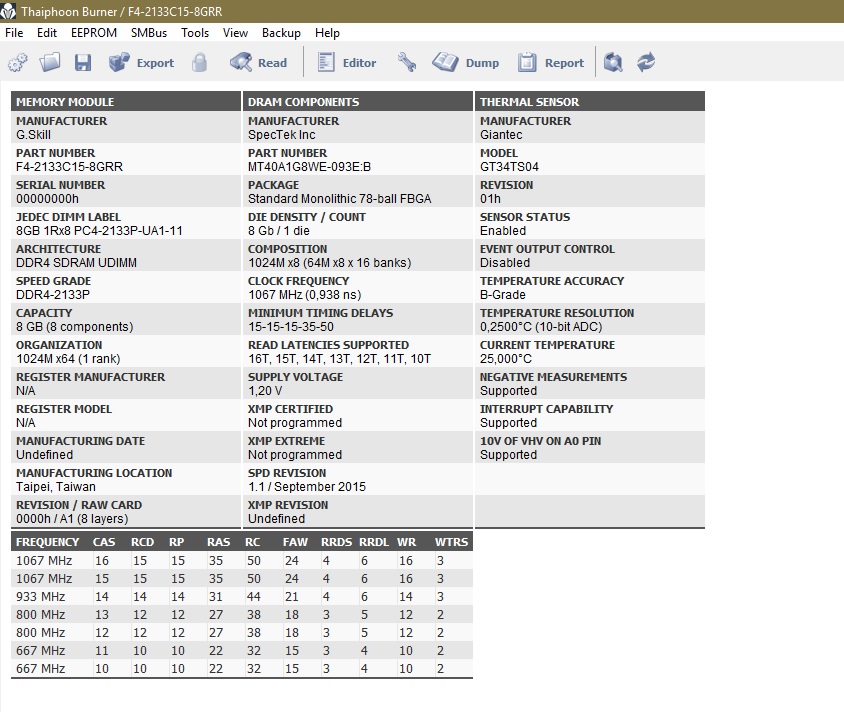Click the Thaiphoon Burner title bar icon
Image resolution: width=844 pixels, height=712 pixels.
(8, 11)
